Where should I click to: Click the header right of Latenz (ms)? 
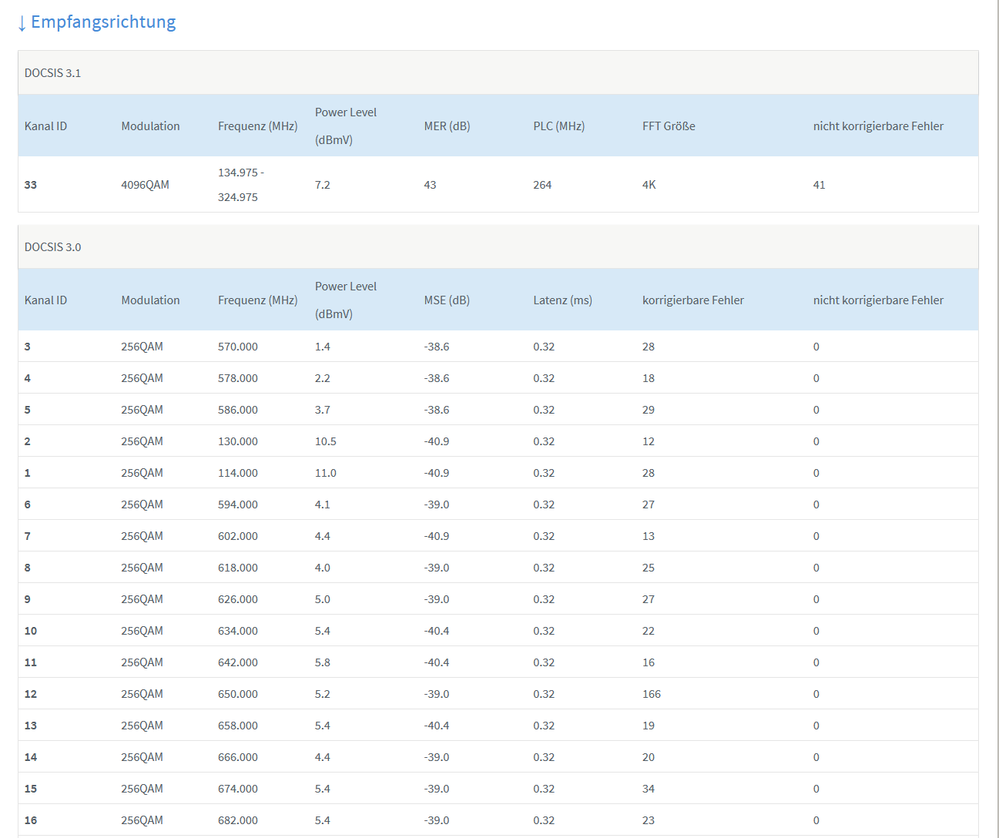point(692,300)
